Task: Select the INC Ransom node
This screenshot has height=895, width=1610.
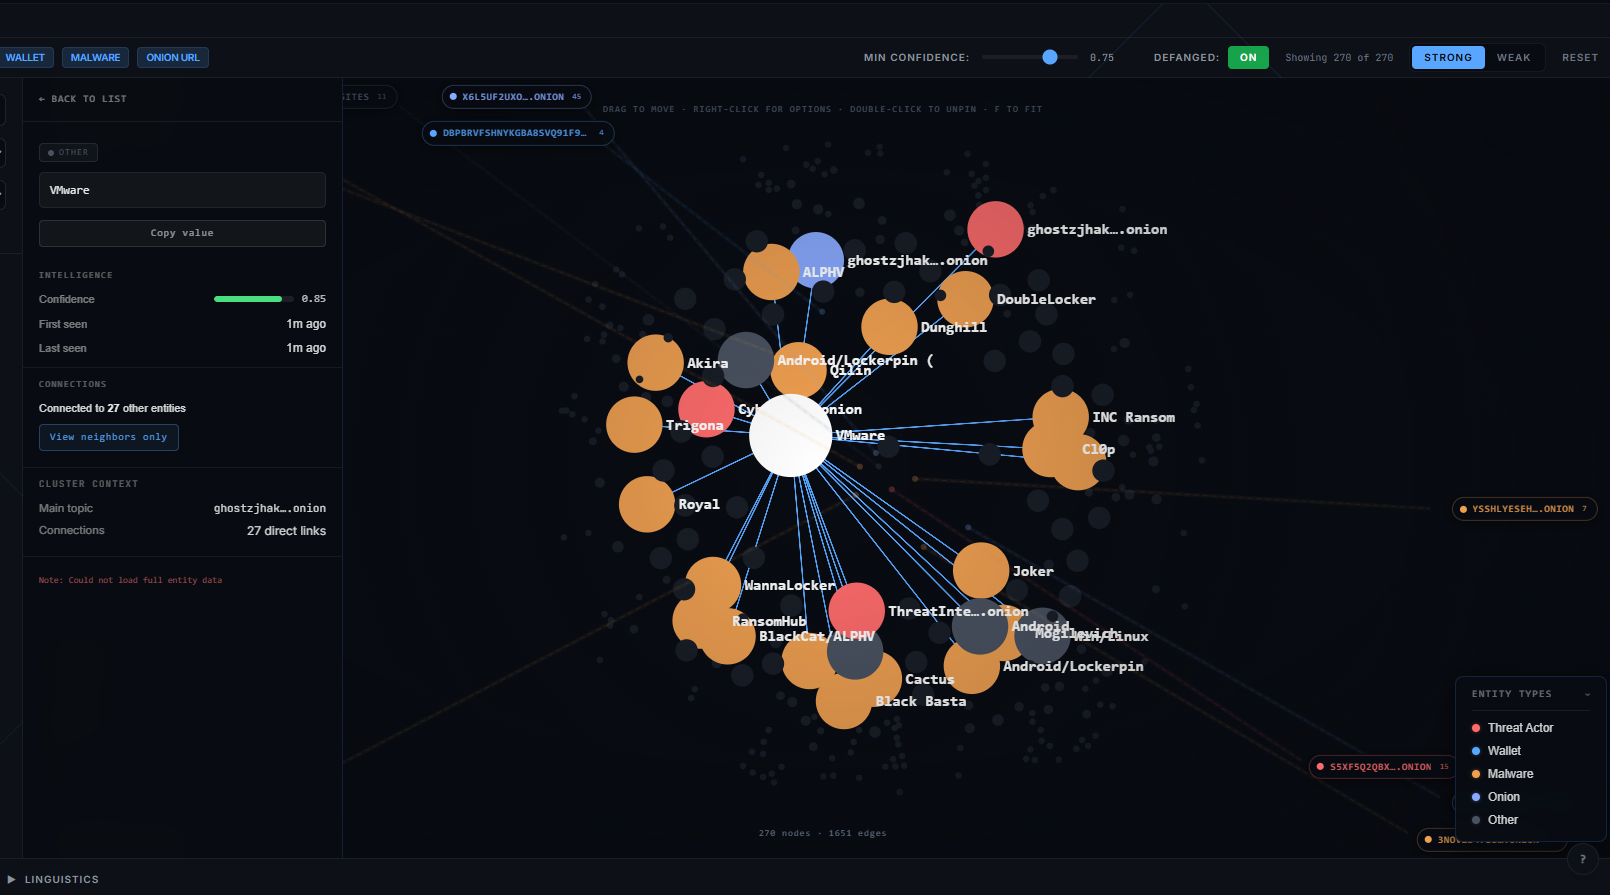Action: click(x=1061, y=417)
